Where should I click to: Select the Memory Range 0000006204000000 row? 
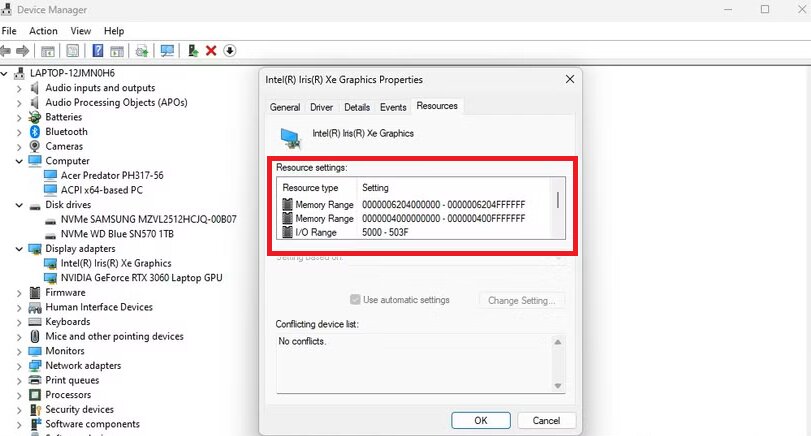click(x=415, y=205)
